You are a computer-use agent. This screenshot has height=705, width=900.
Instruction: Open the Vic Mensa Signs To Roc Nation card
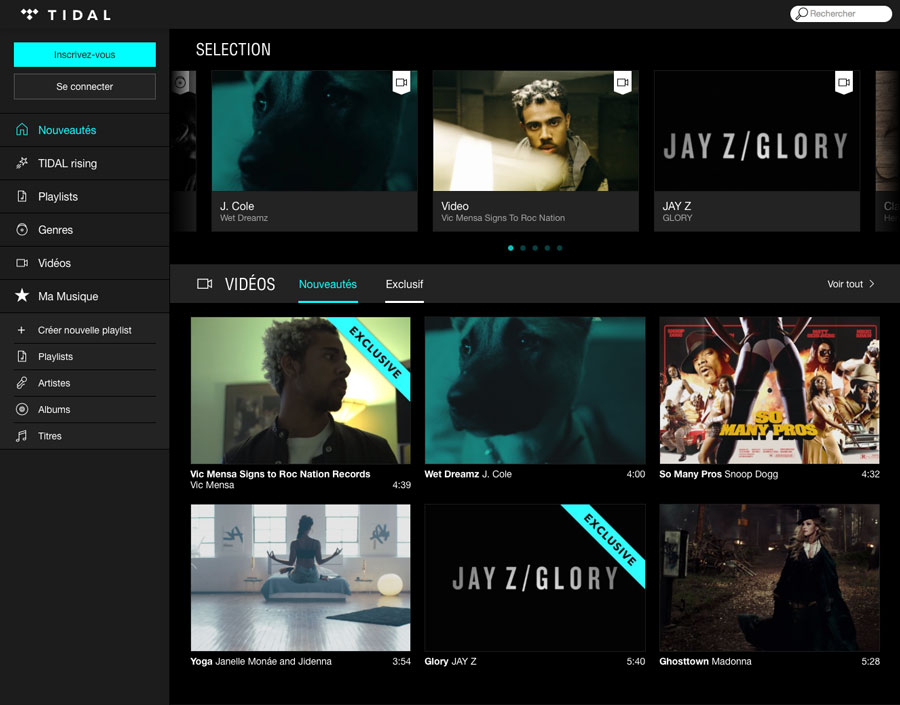[x=536, y=151]
